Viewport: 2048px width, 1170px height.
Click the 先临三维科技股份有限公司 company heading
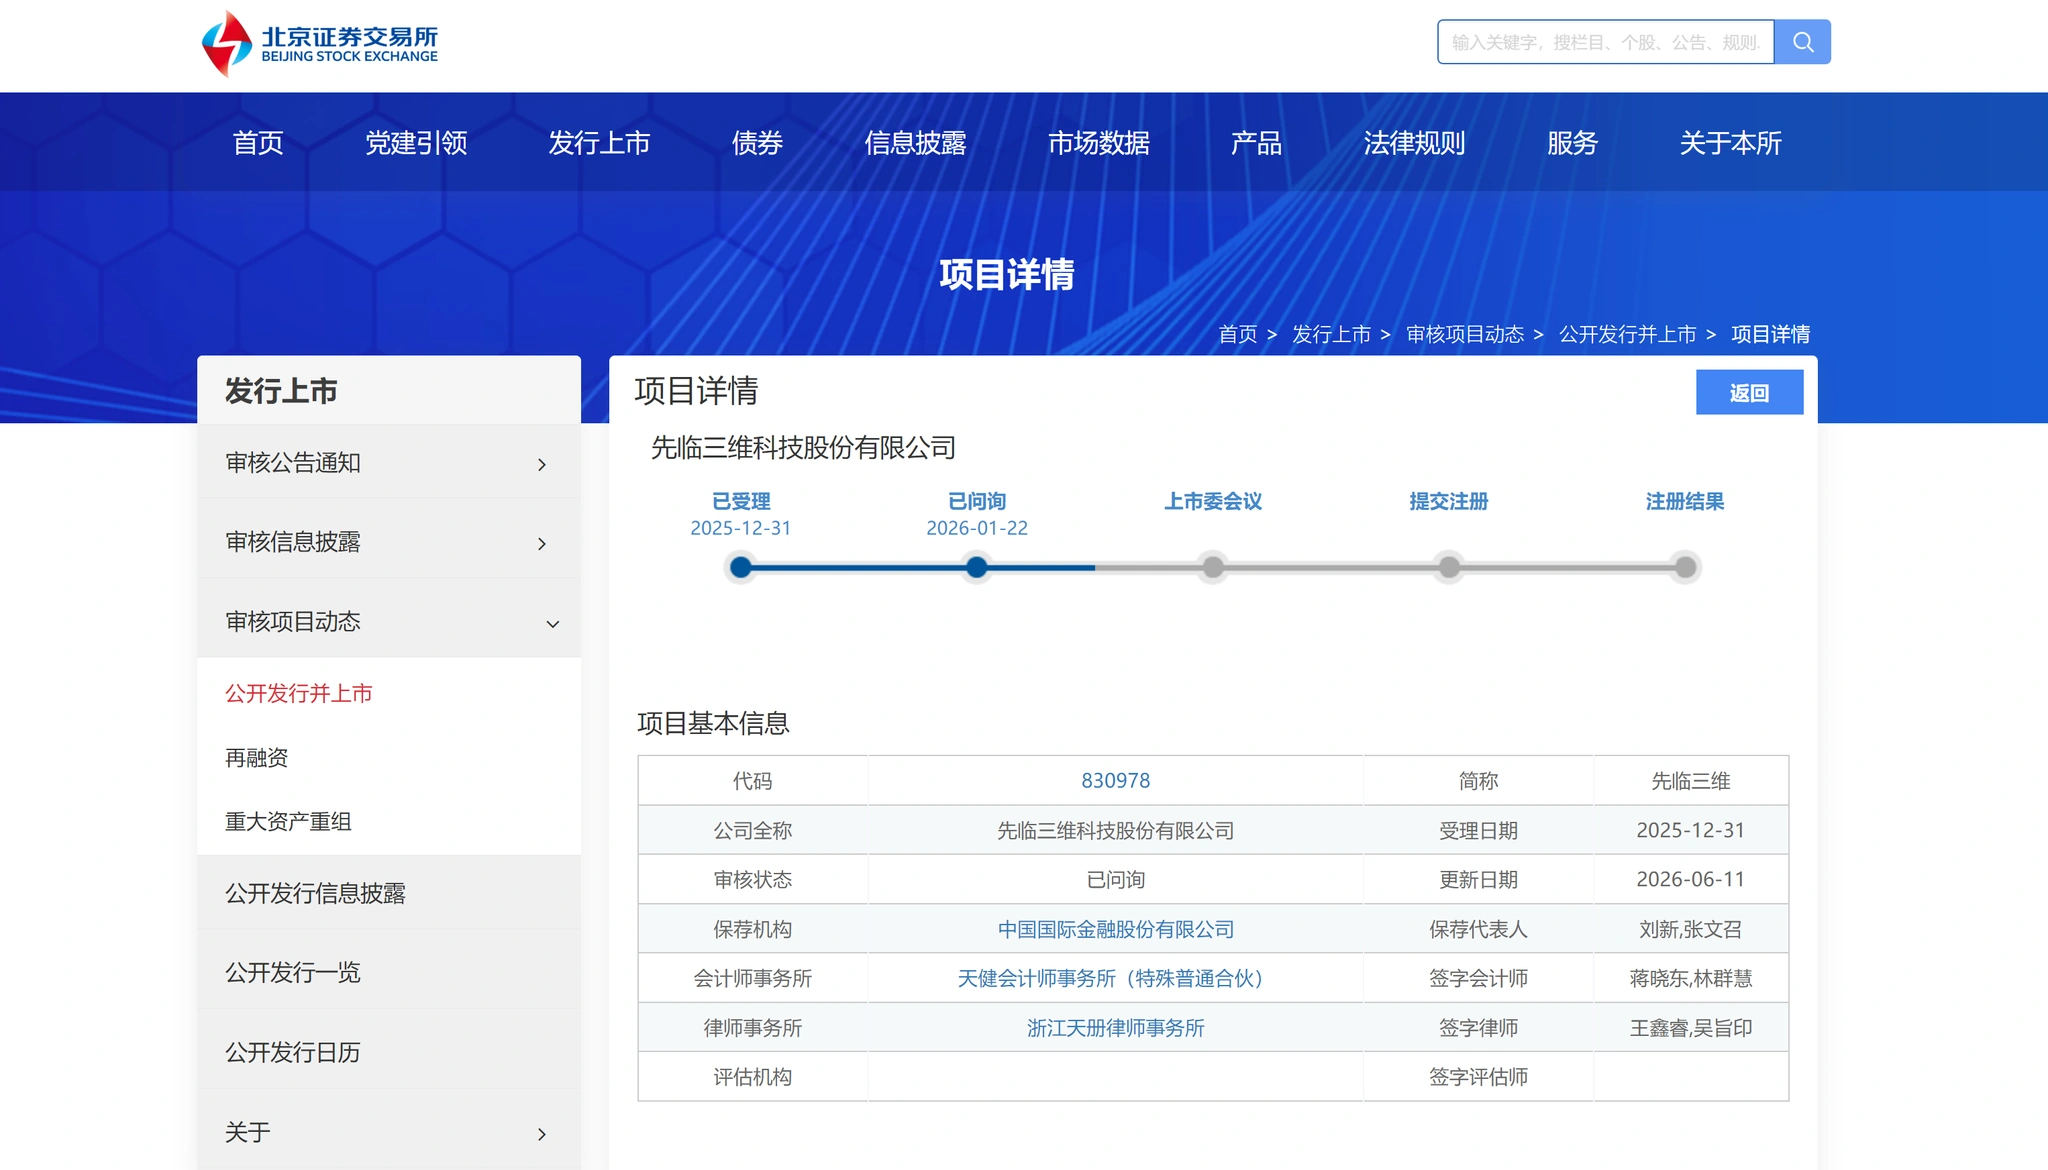tap(803, 447)
